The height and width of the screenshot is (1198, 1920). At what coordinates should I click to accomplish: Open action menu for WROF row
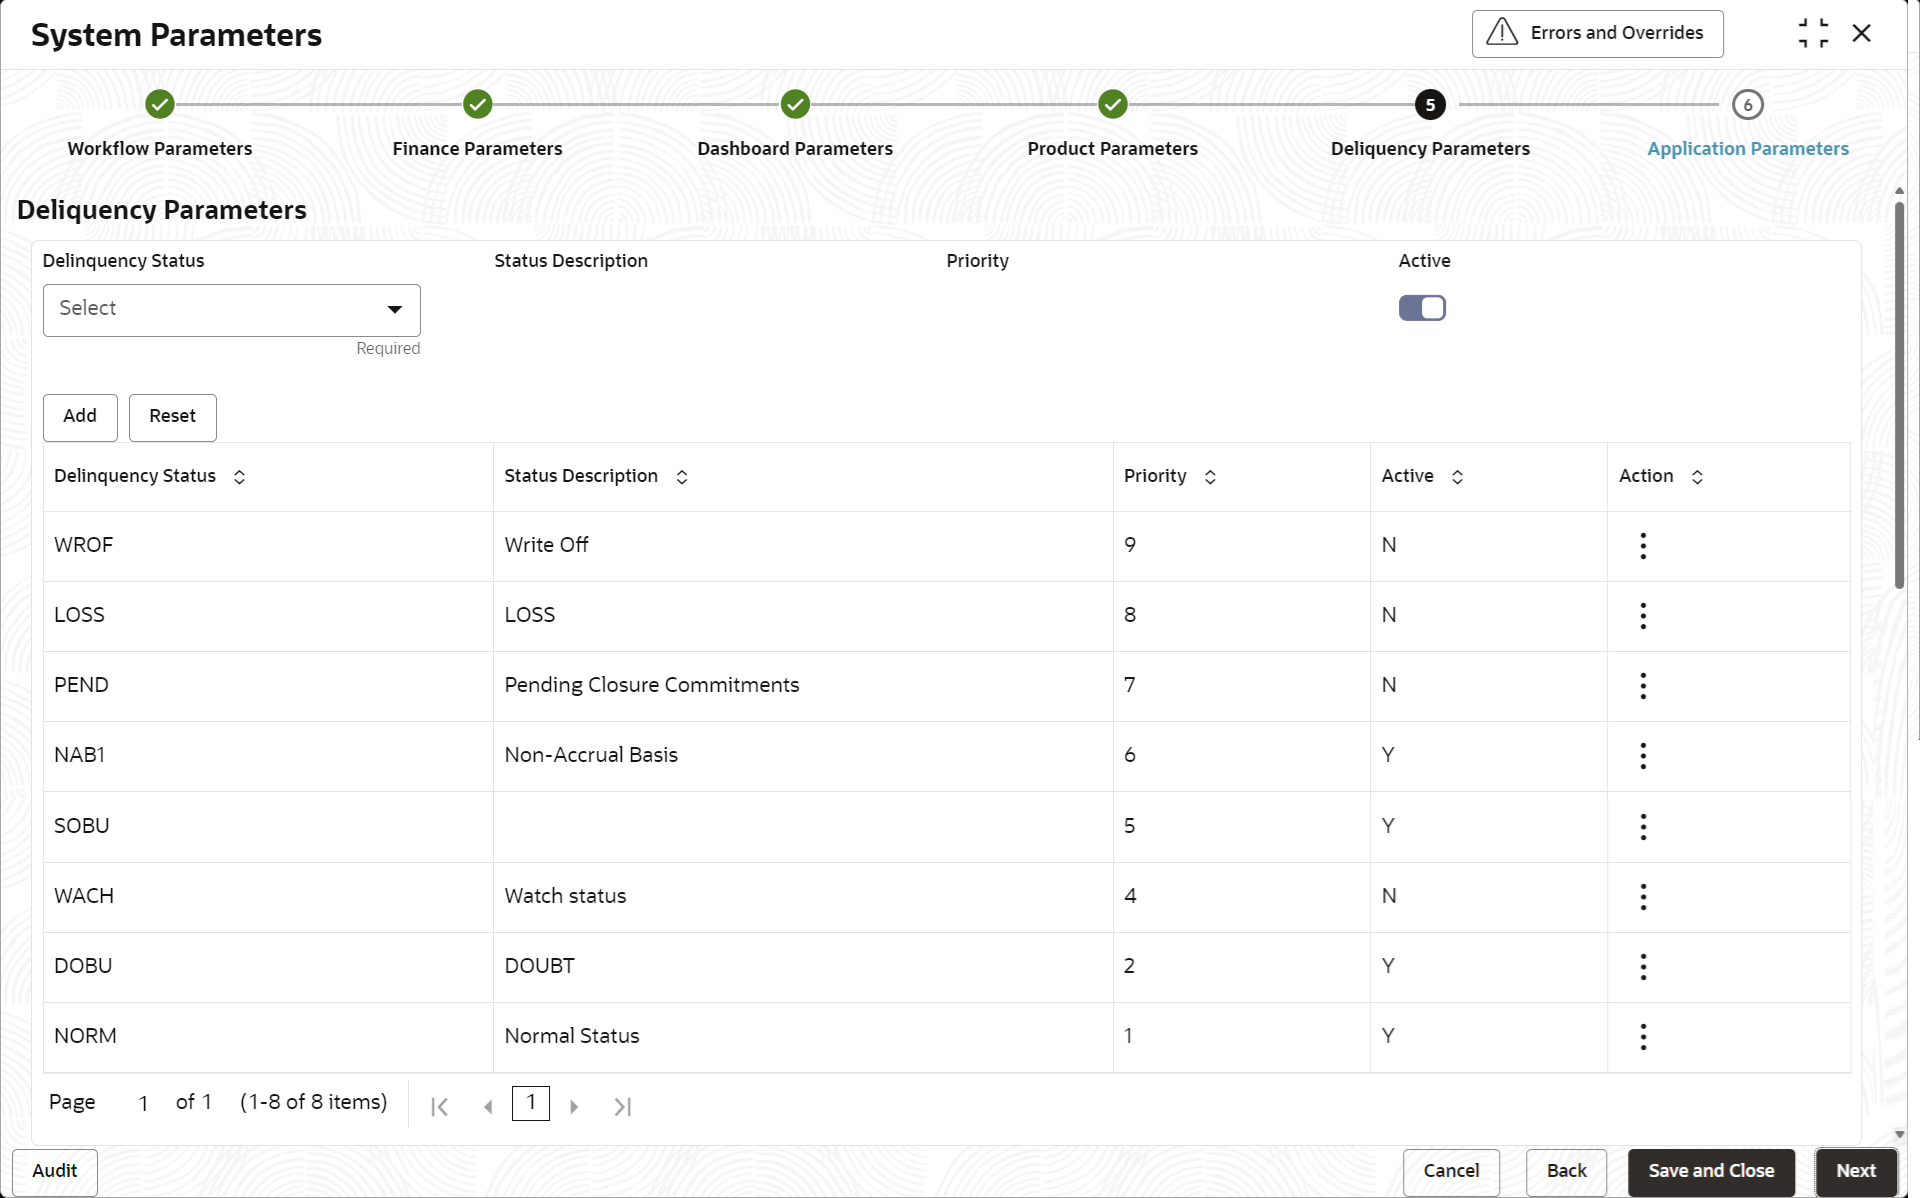pos(1643,546)
